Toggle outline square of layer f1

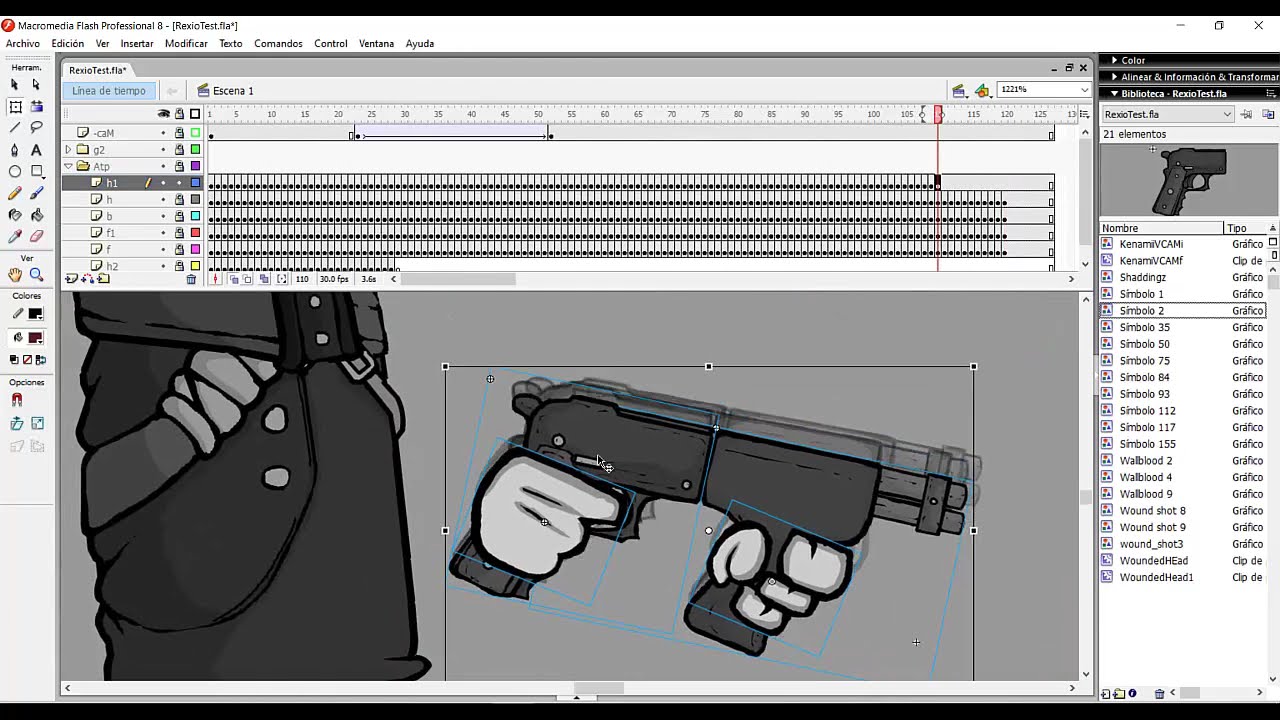click(x=195, y=233)
